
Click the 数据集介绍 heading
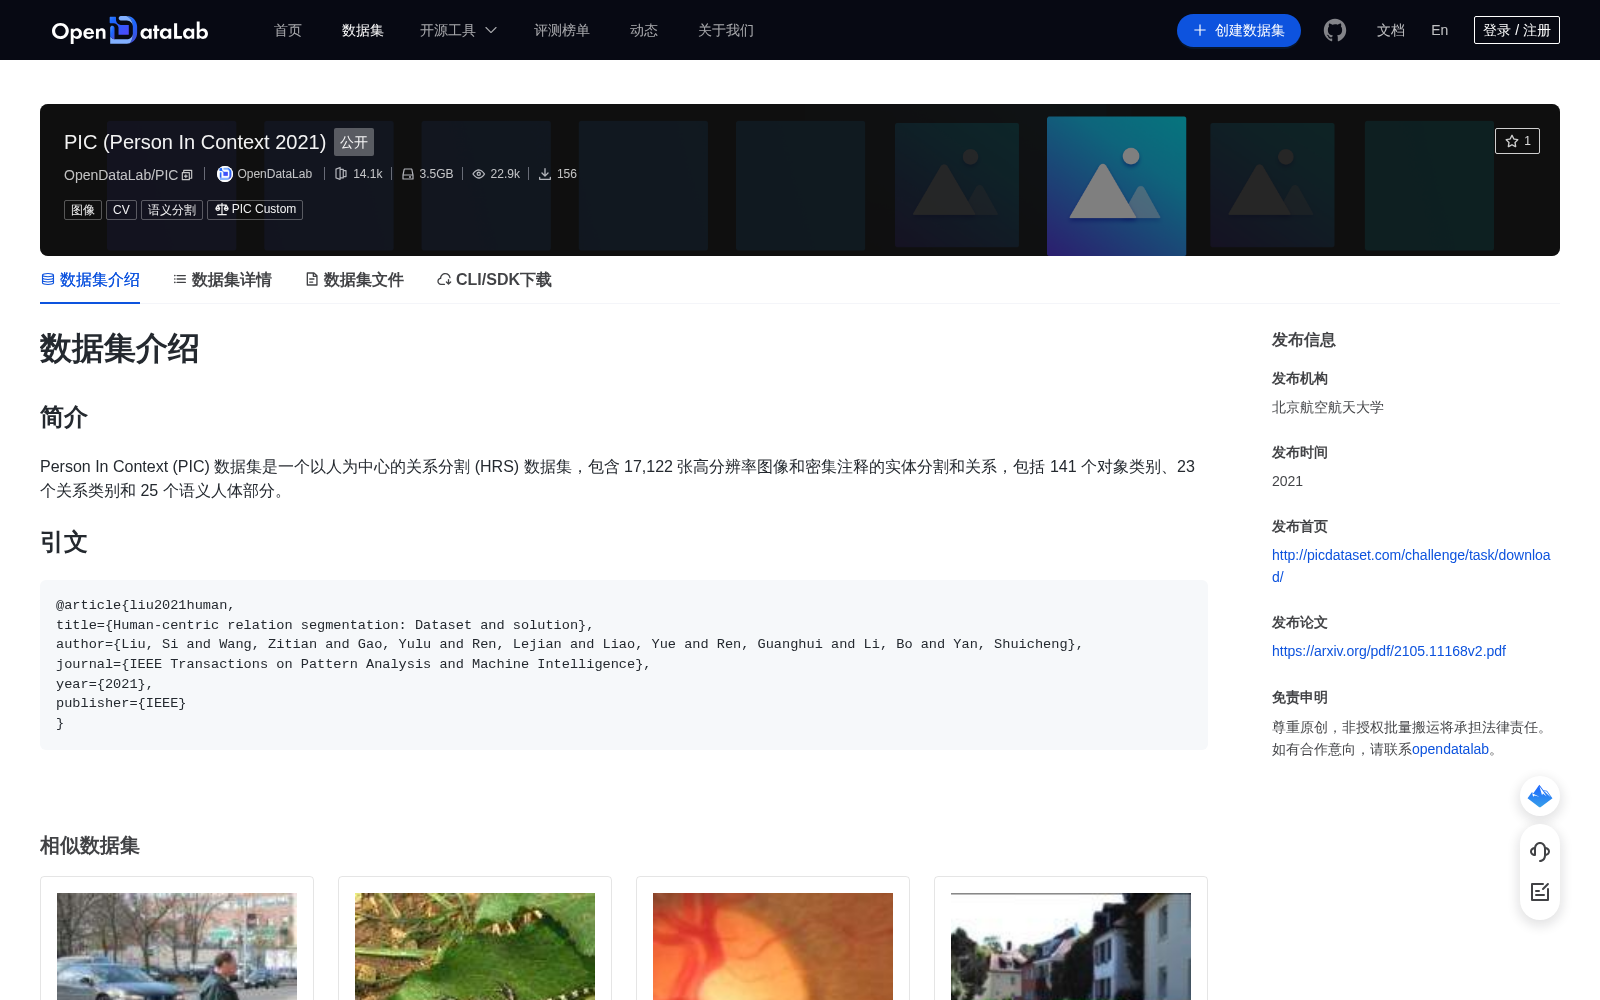120,349
